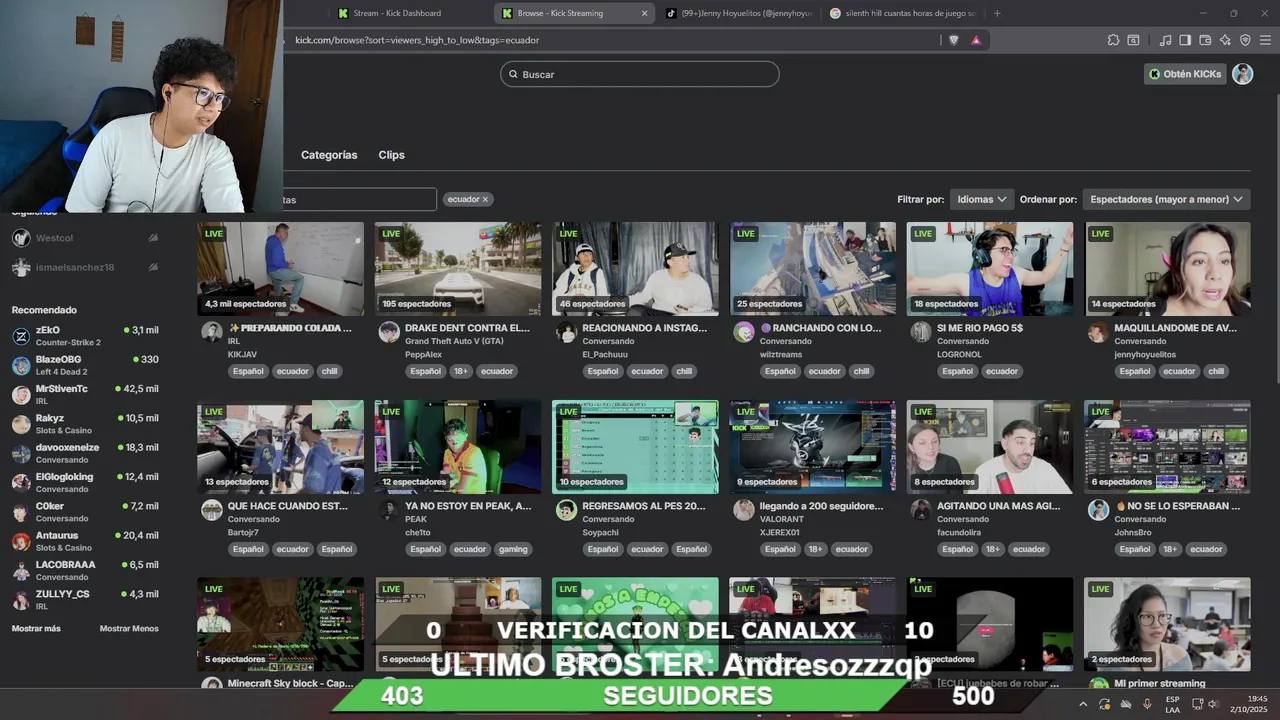Viewport: 1280px width, 720px height.
Task: Switch to the Clips tab
Action: coord(391,155)
